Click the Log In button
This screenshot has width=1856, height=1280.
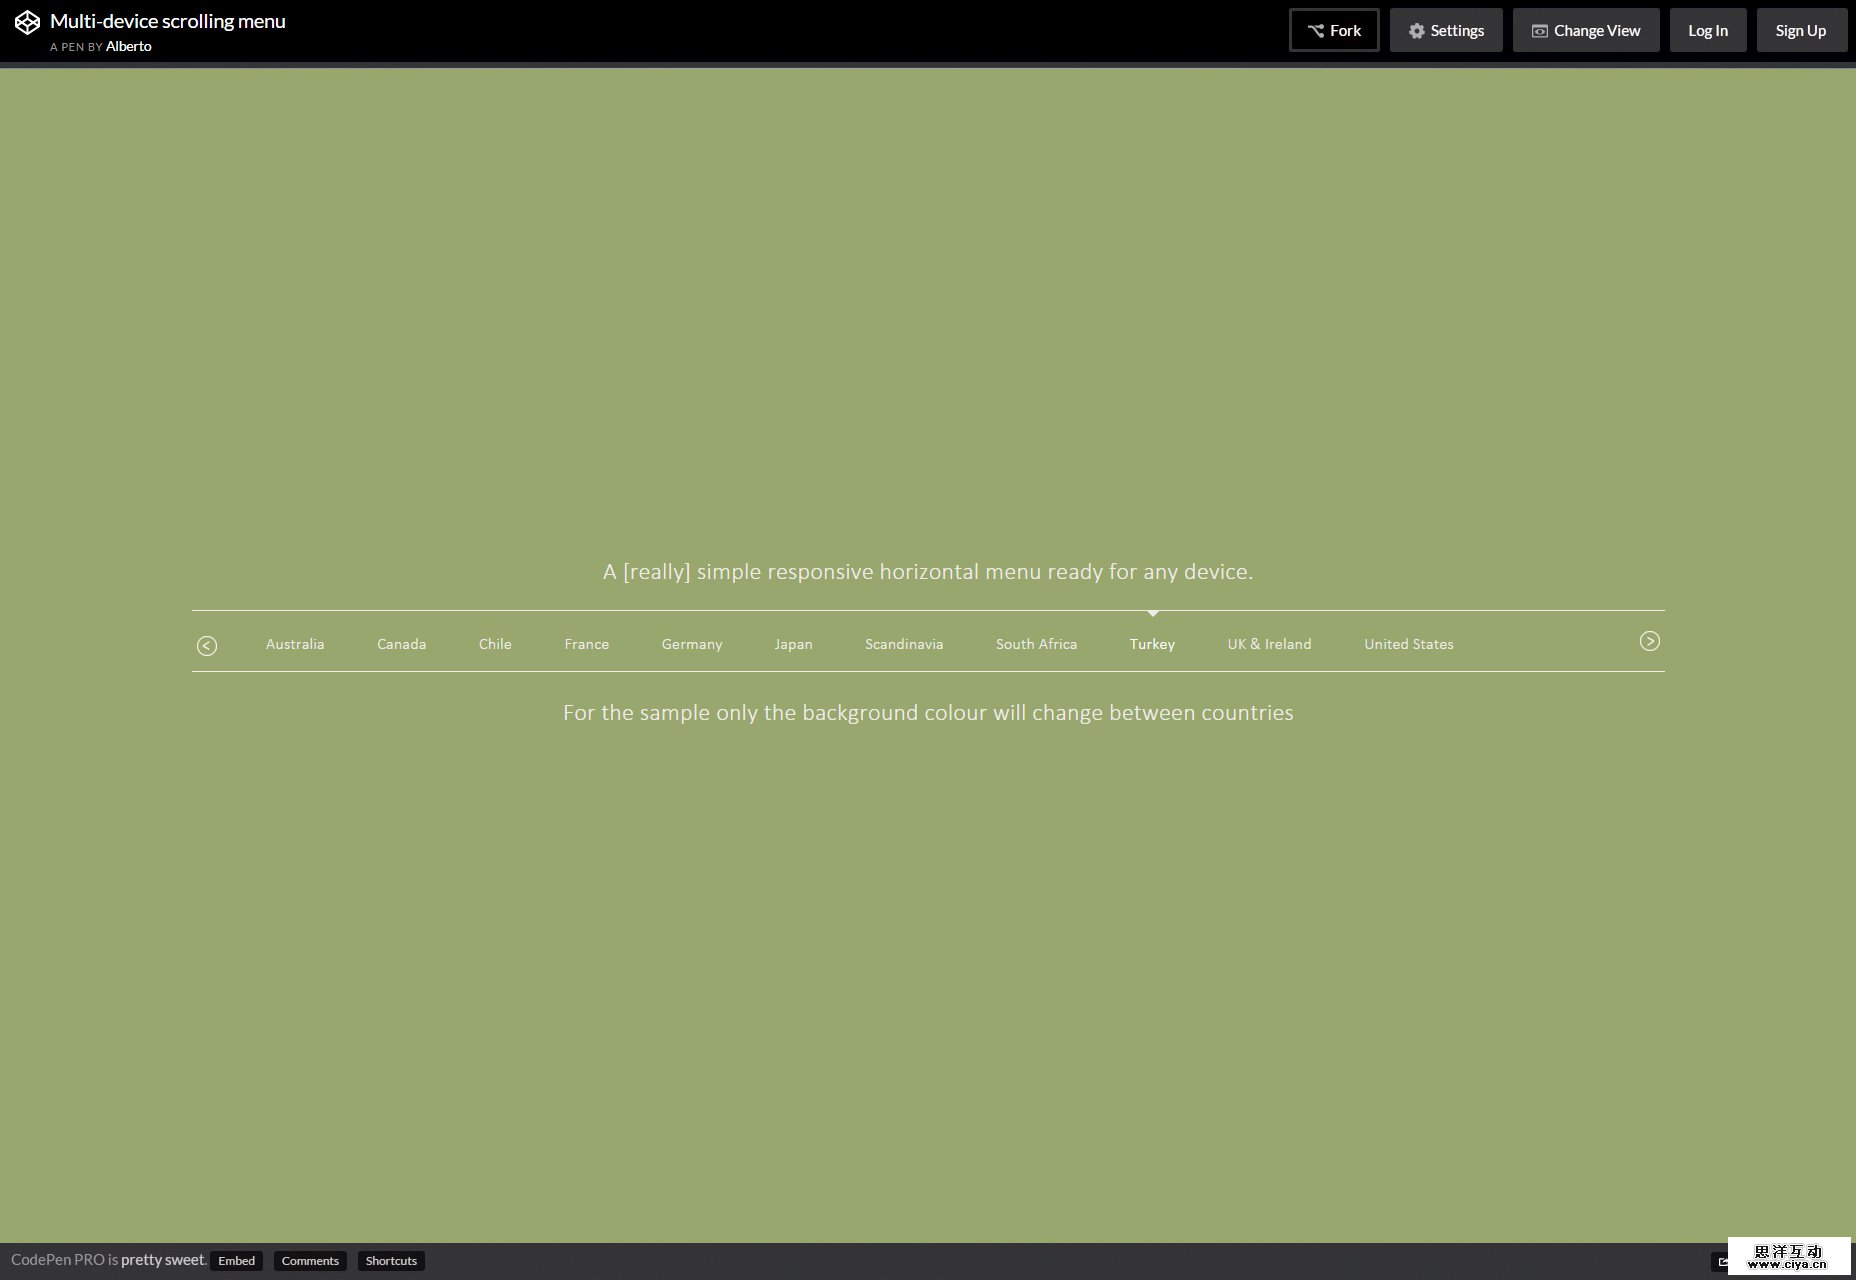(x=1707, y=30)
